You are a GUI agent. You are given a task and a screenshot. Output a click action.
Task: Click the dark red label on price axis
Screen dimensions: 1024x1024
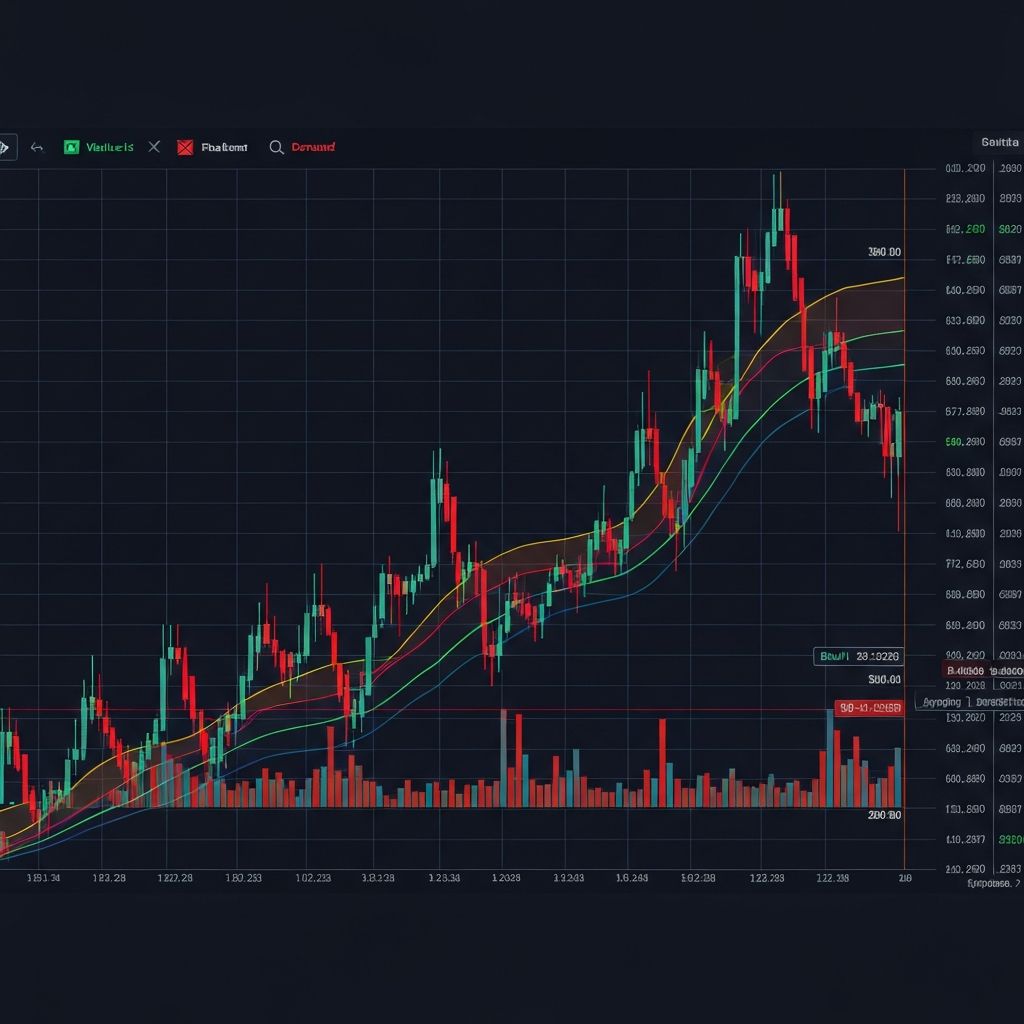point(982,670)
